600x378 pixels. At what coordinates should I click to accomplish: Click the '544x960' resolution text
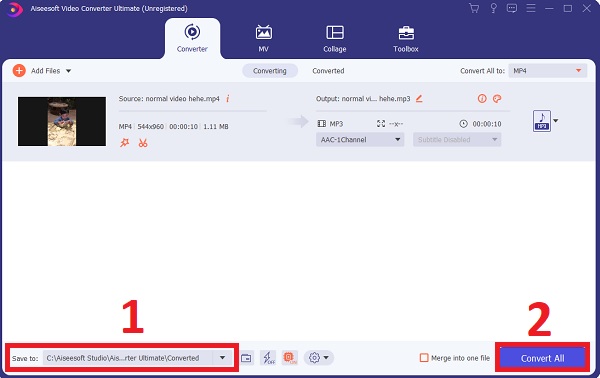151,127
